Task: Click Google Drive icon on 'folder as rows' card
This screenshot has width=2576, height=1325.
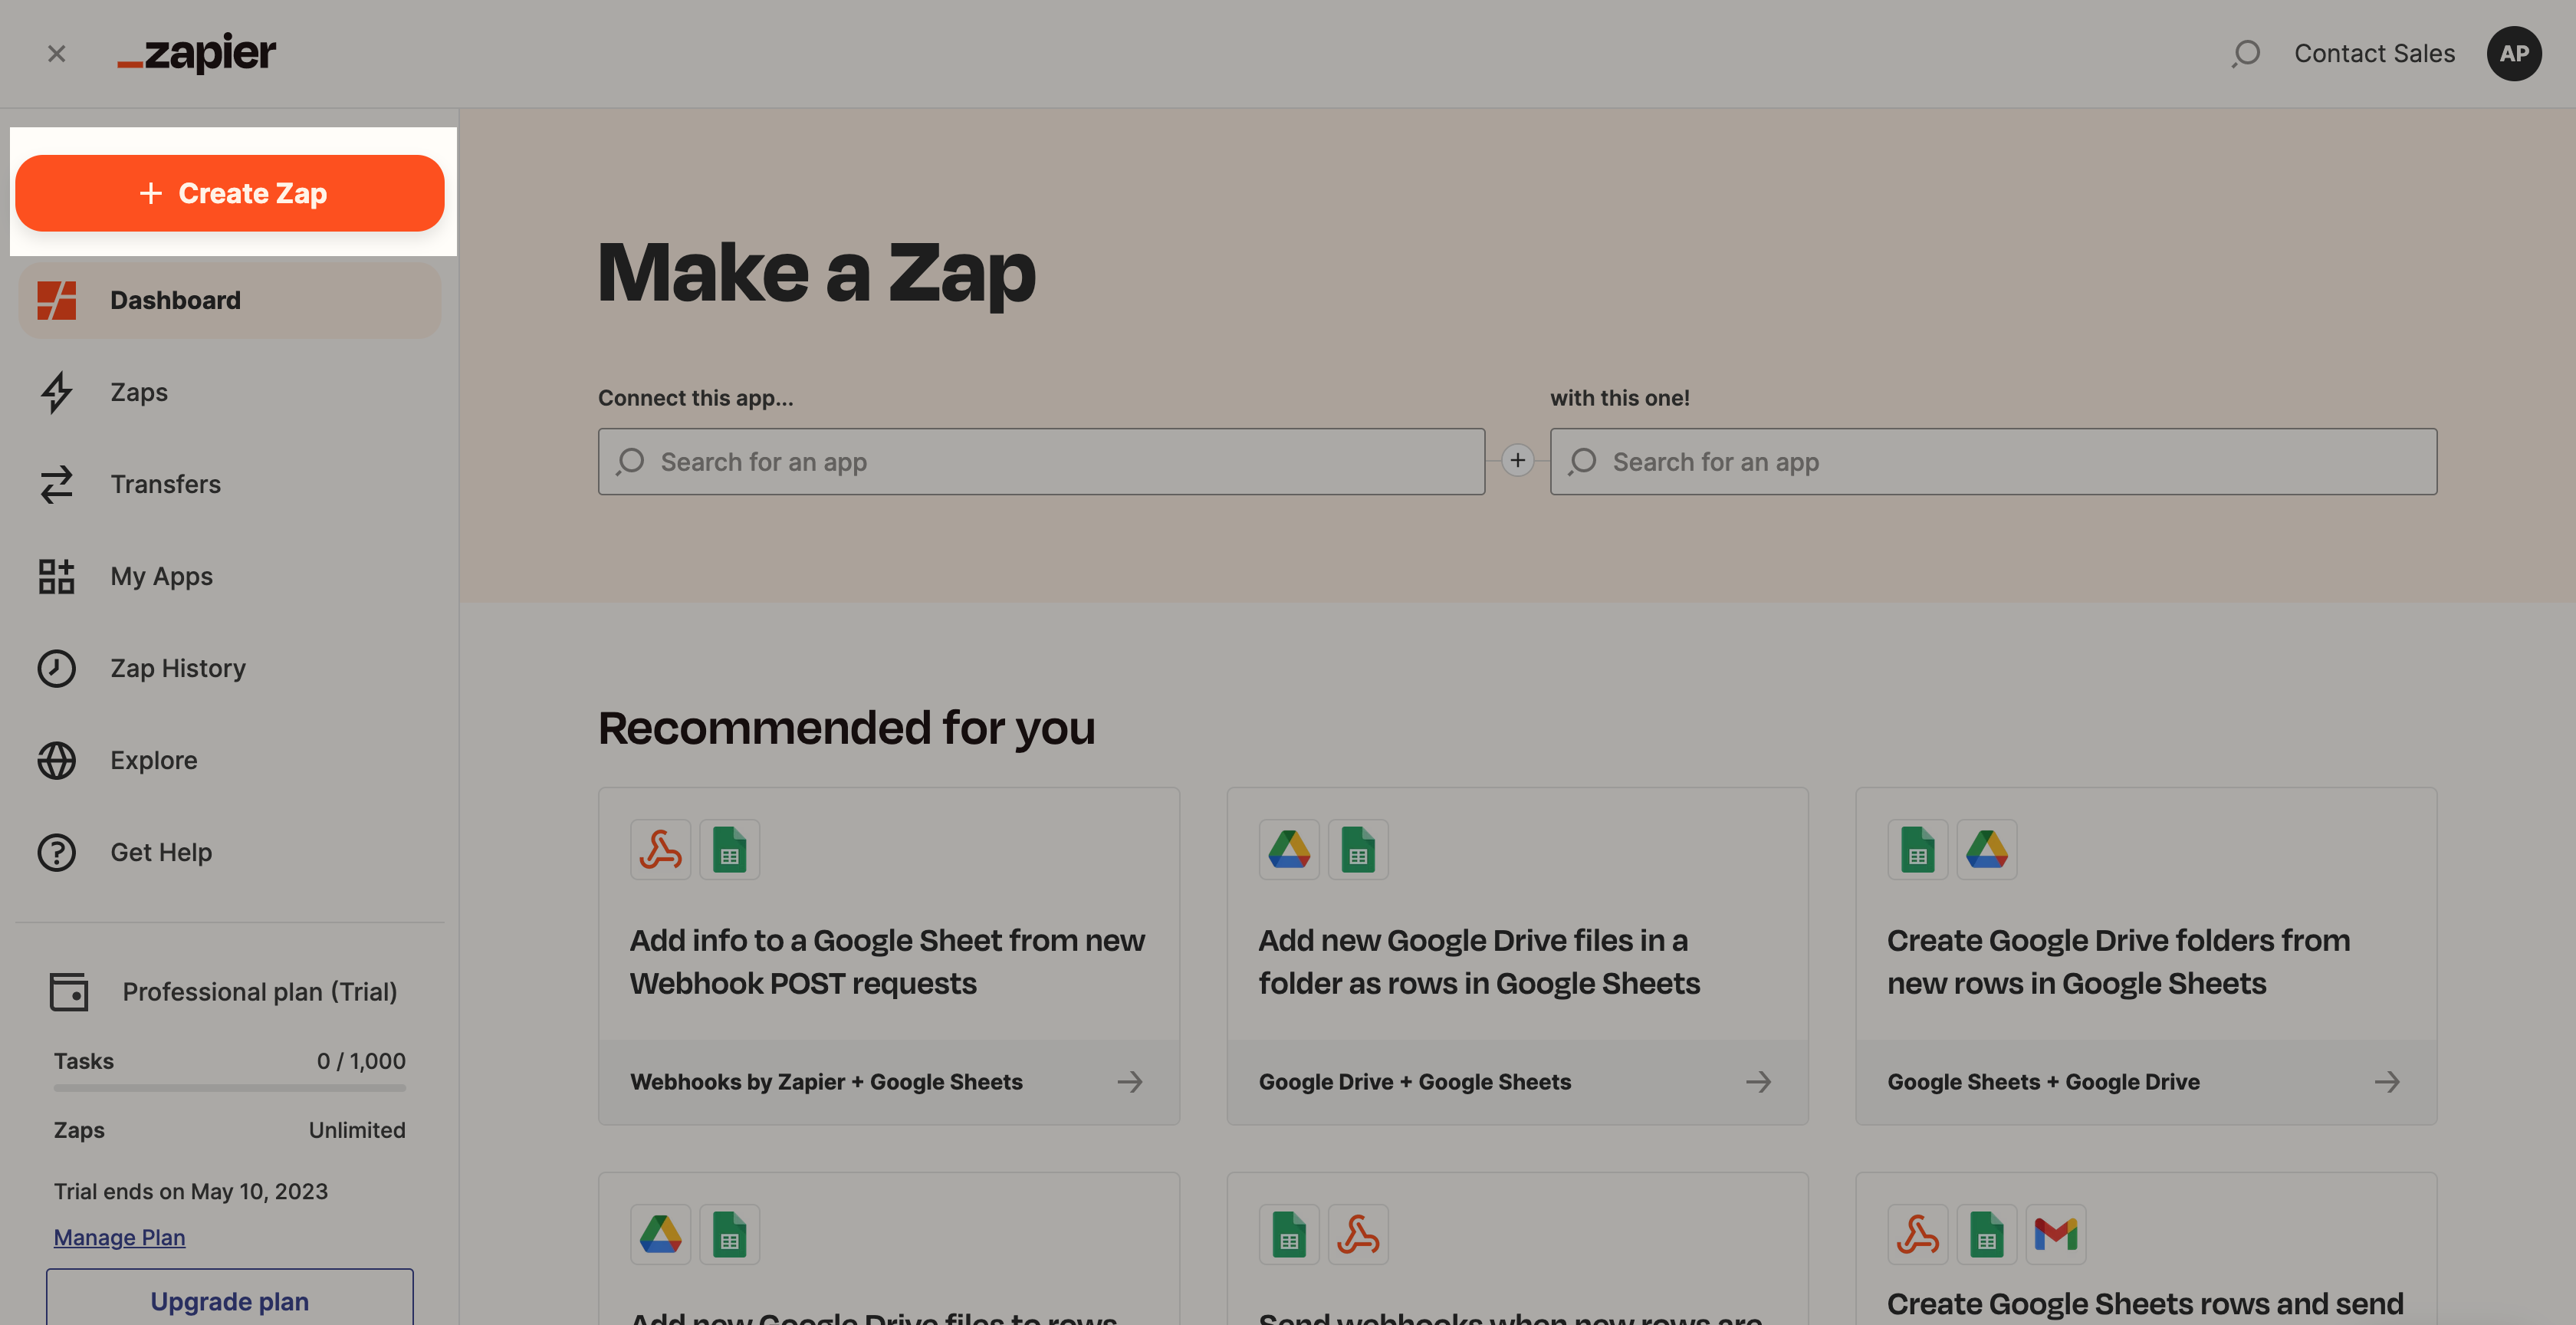Action: point(1289,850)
